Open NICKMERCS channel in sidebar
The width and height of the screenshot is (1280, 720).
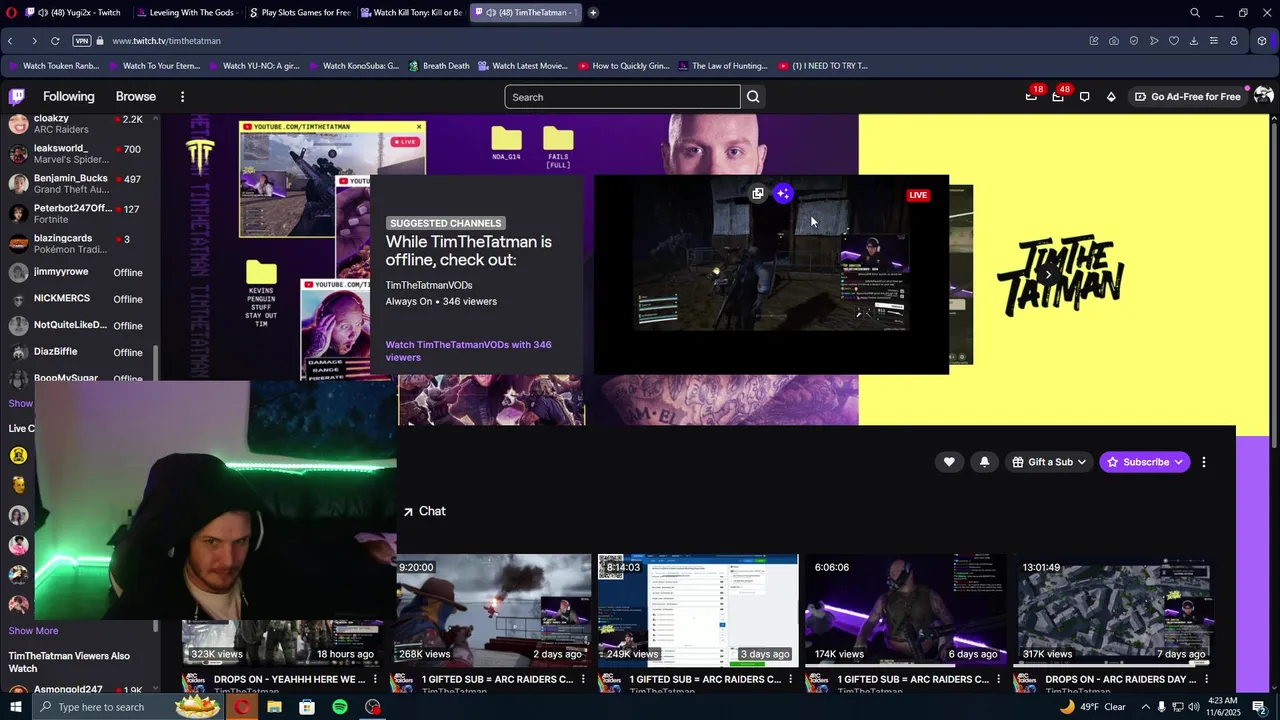tap(78, 299)
